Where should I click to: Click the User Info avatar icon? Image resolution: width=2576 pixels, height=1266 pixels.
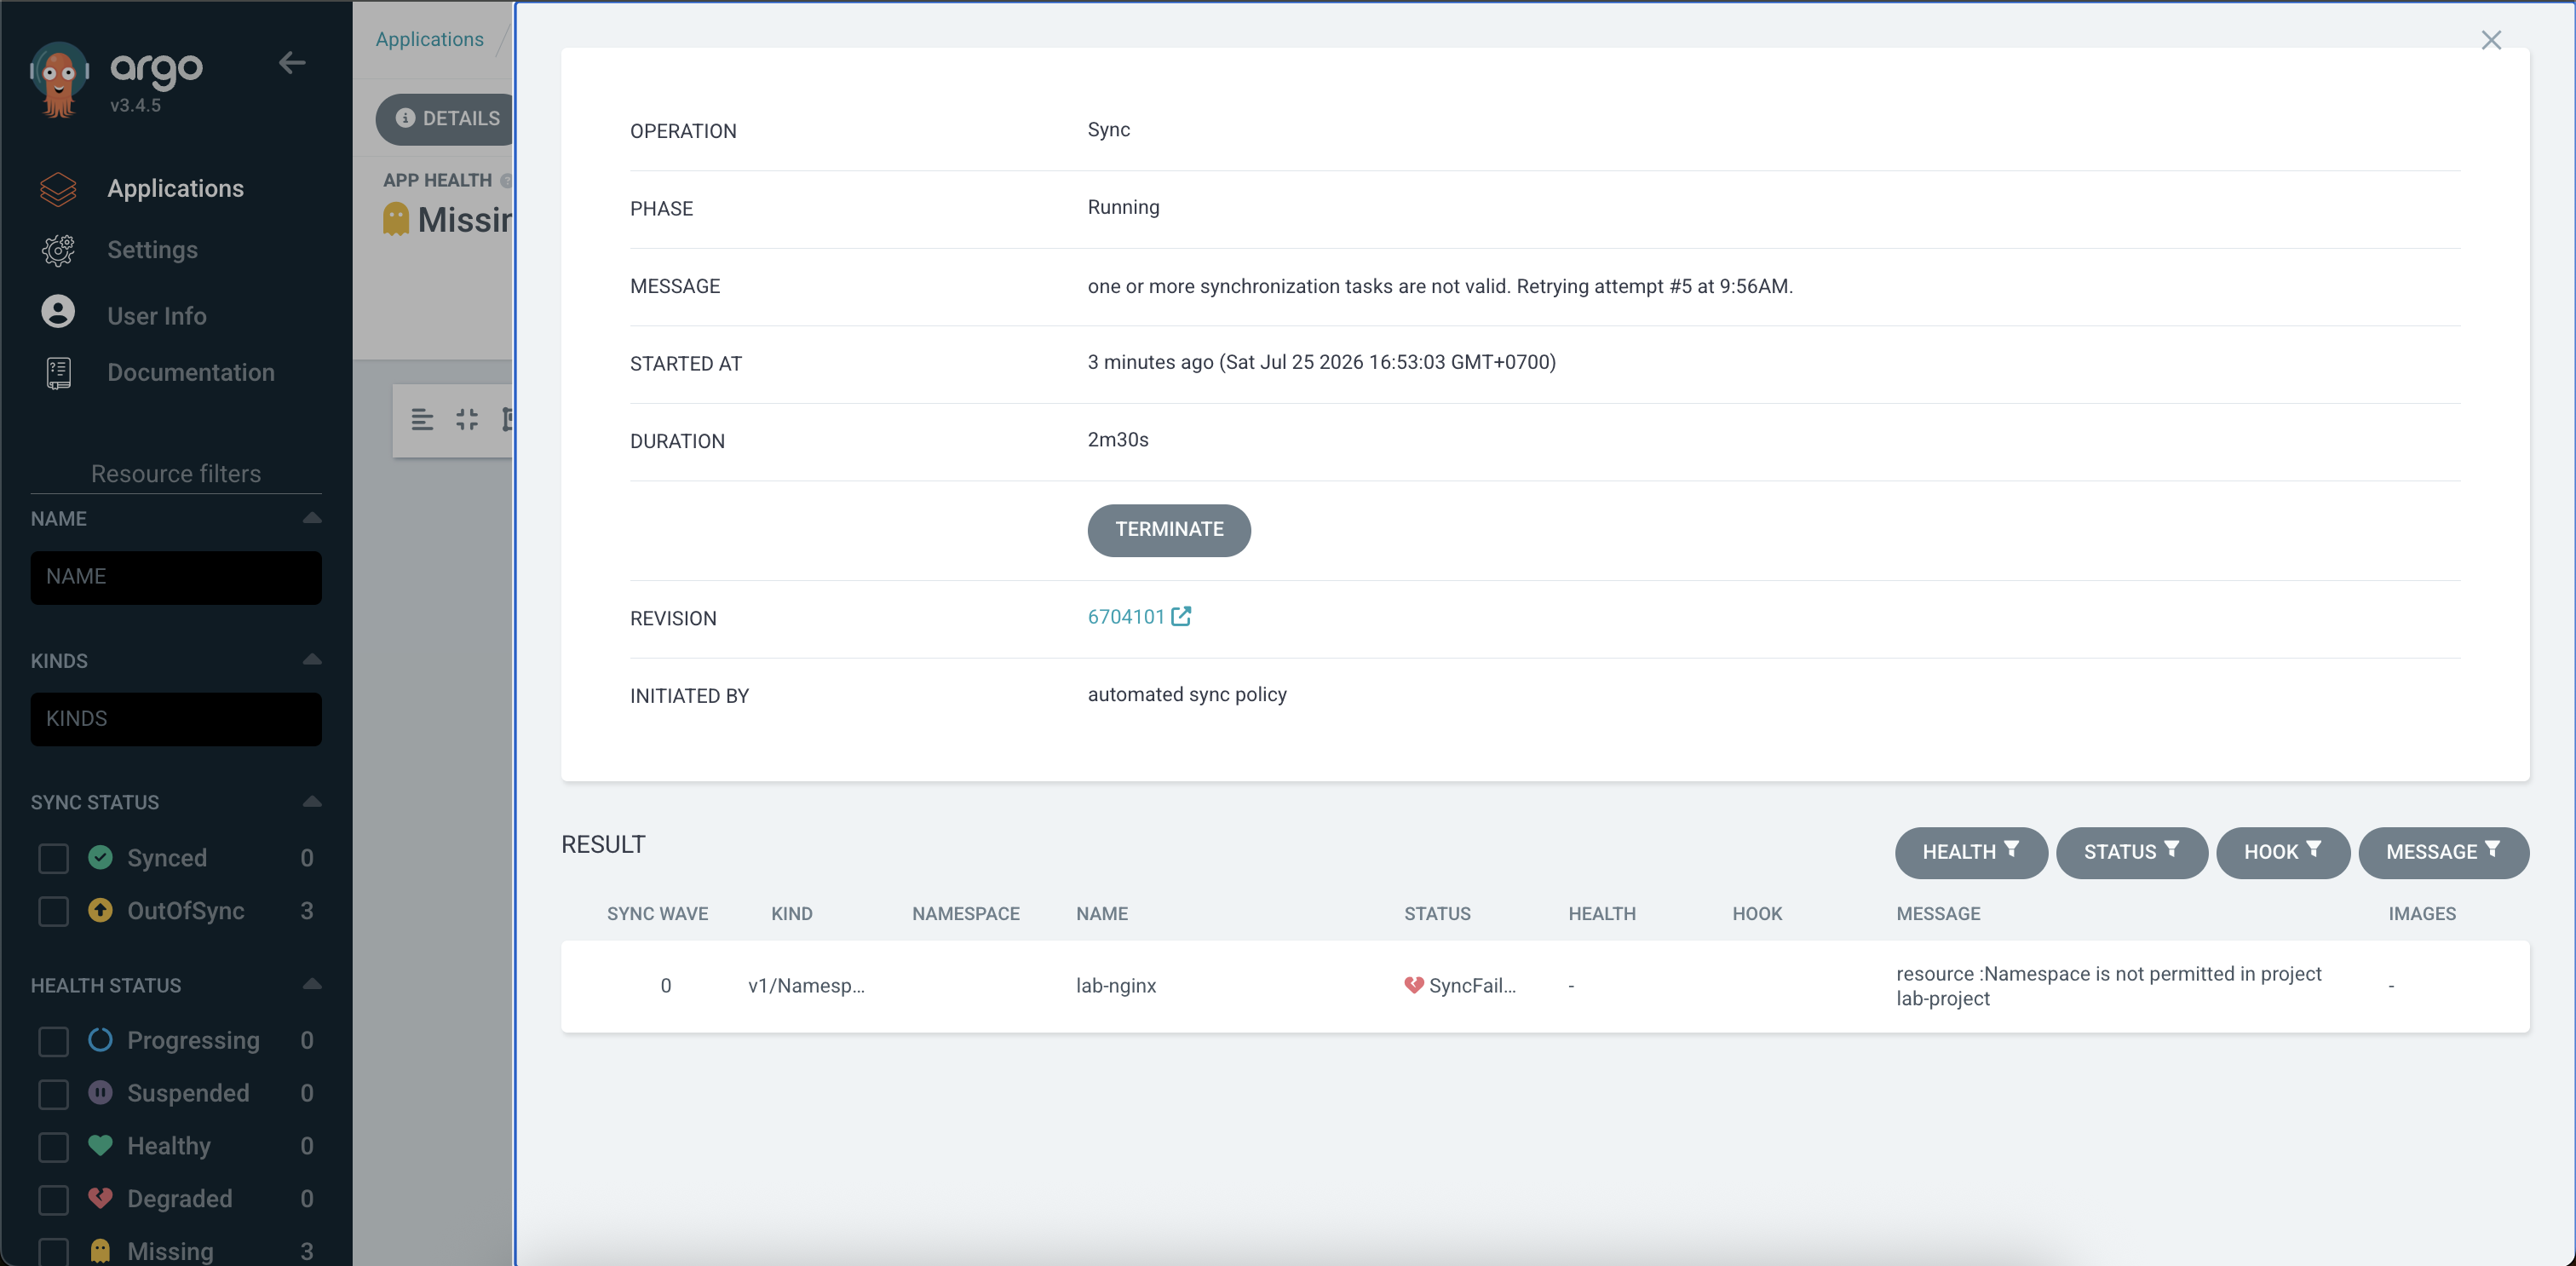(58, 312)
